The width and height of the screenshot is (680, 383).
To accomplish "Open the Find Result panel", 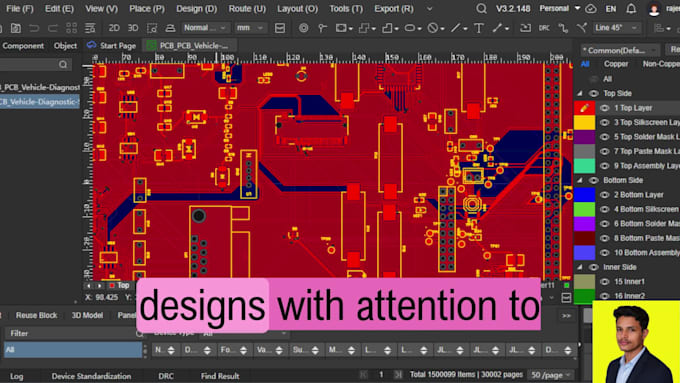I will click(220, 376).
